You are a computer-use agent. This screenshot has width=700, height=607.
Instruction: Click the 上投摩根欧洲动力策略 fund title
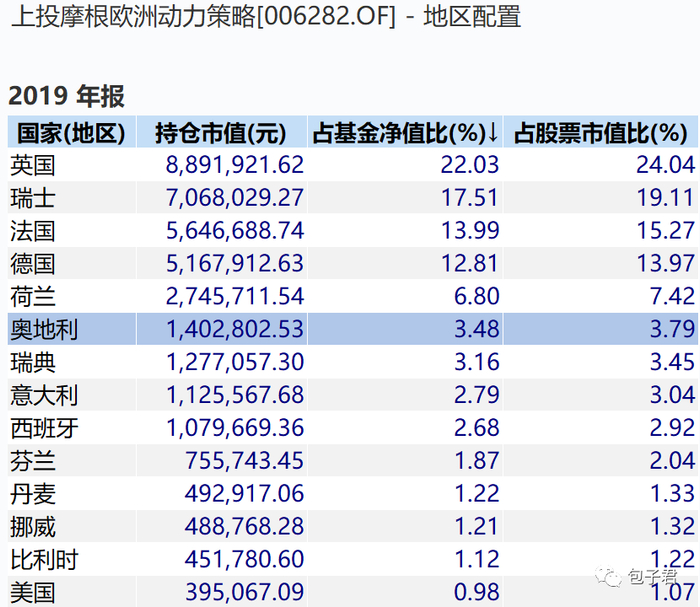pos(133,17)
